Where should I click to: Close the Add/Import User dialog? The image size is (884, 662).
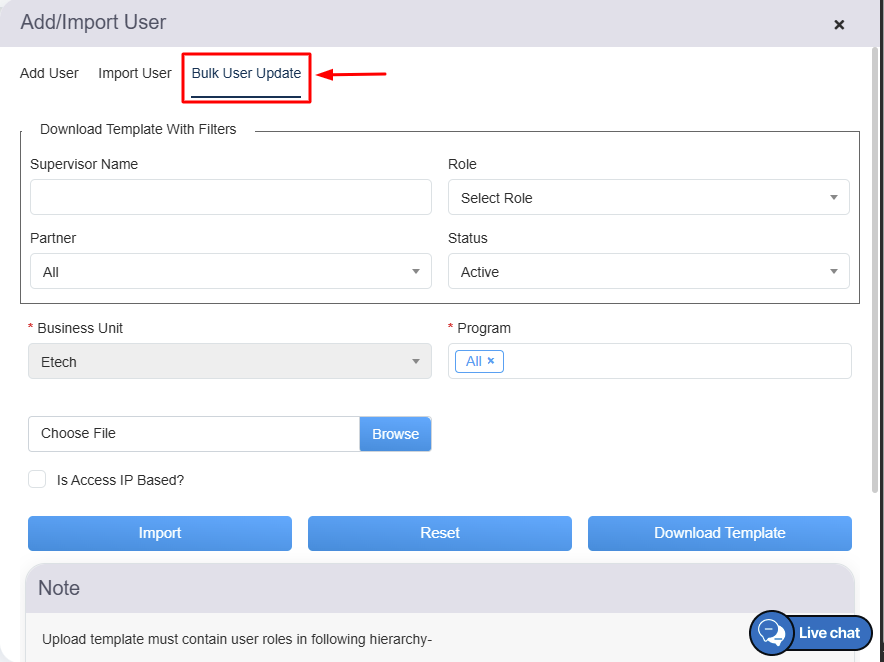[839, 24]
